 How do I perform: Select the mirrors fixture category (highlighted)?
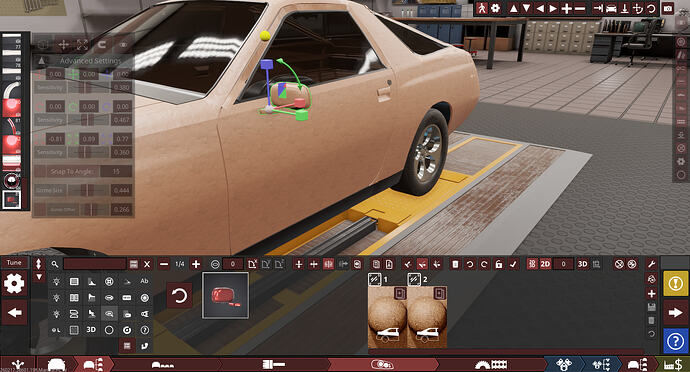[109, 313]
